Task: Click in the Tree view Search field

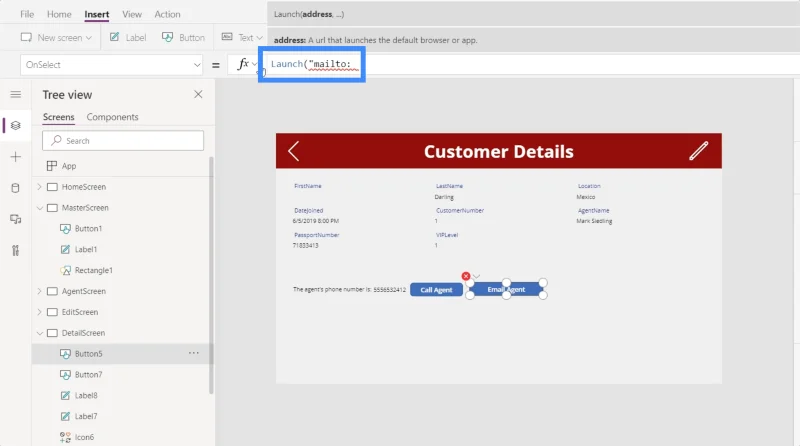Action: pos(123,140)
